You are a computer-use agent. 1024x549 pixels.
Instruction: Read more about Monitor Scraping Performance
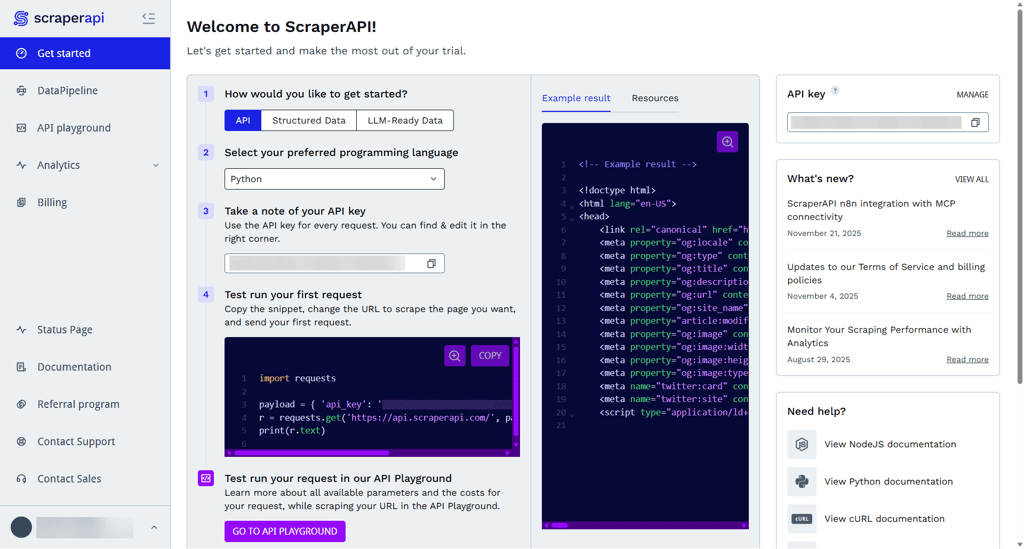click(x=967, y=360)
